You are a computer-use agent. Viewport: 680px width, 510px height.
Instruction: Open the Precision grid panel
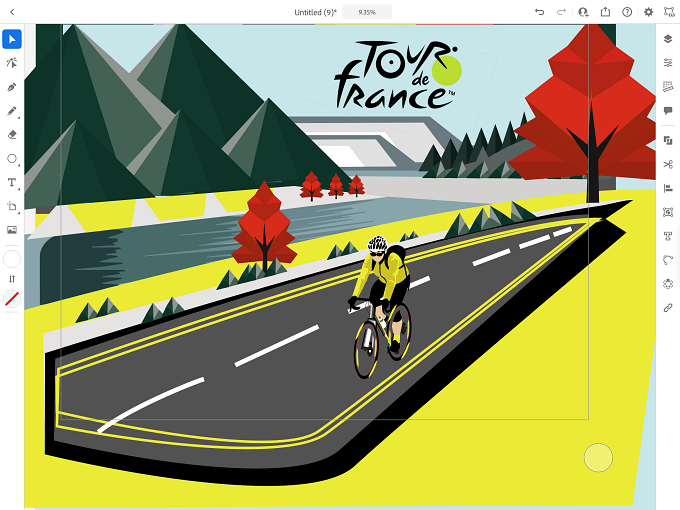click(668, 87)
